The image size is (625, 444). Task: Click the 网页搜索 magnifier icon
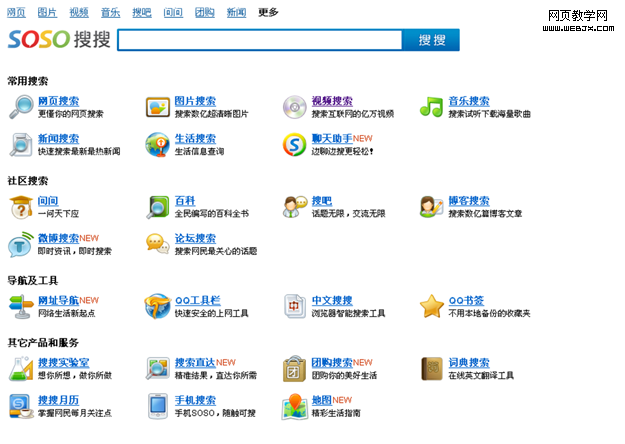click(x=21, y=107)
